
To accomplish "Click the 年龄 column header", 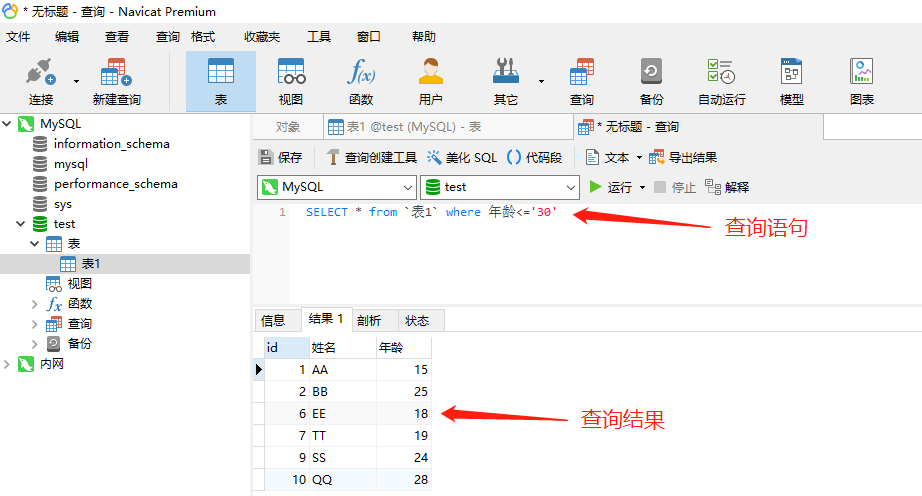I will pyautogui.click(x=404, y=348).
